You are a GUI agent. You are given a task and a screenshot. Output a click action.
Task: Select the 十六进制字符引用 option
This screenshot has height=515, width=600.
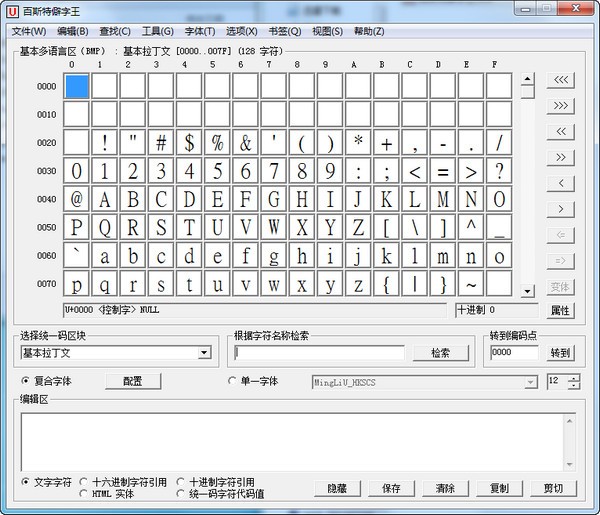pyautogui.click(x=83, y=482)
